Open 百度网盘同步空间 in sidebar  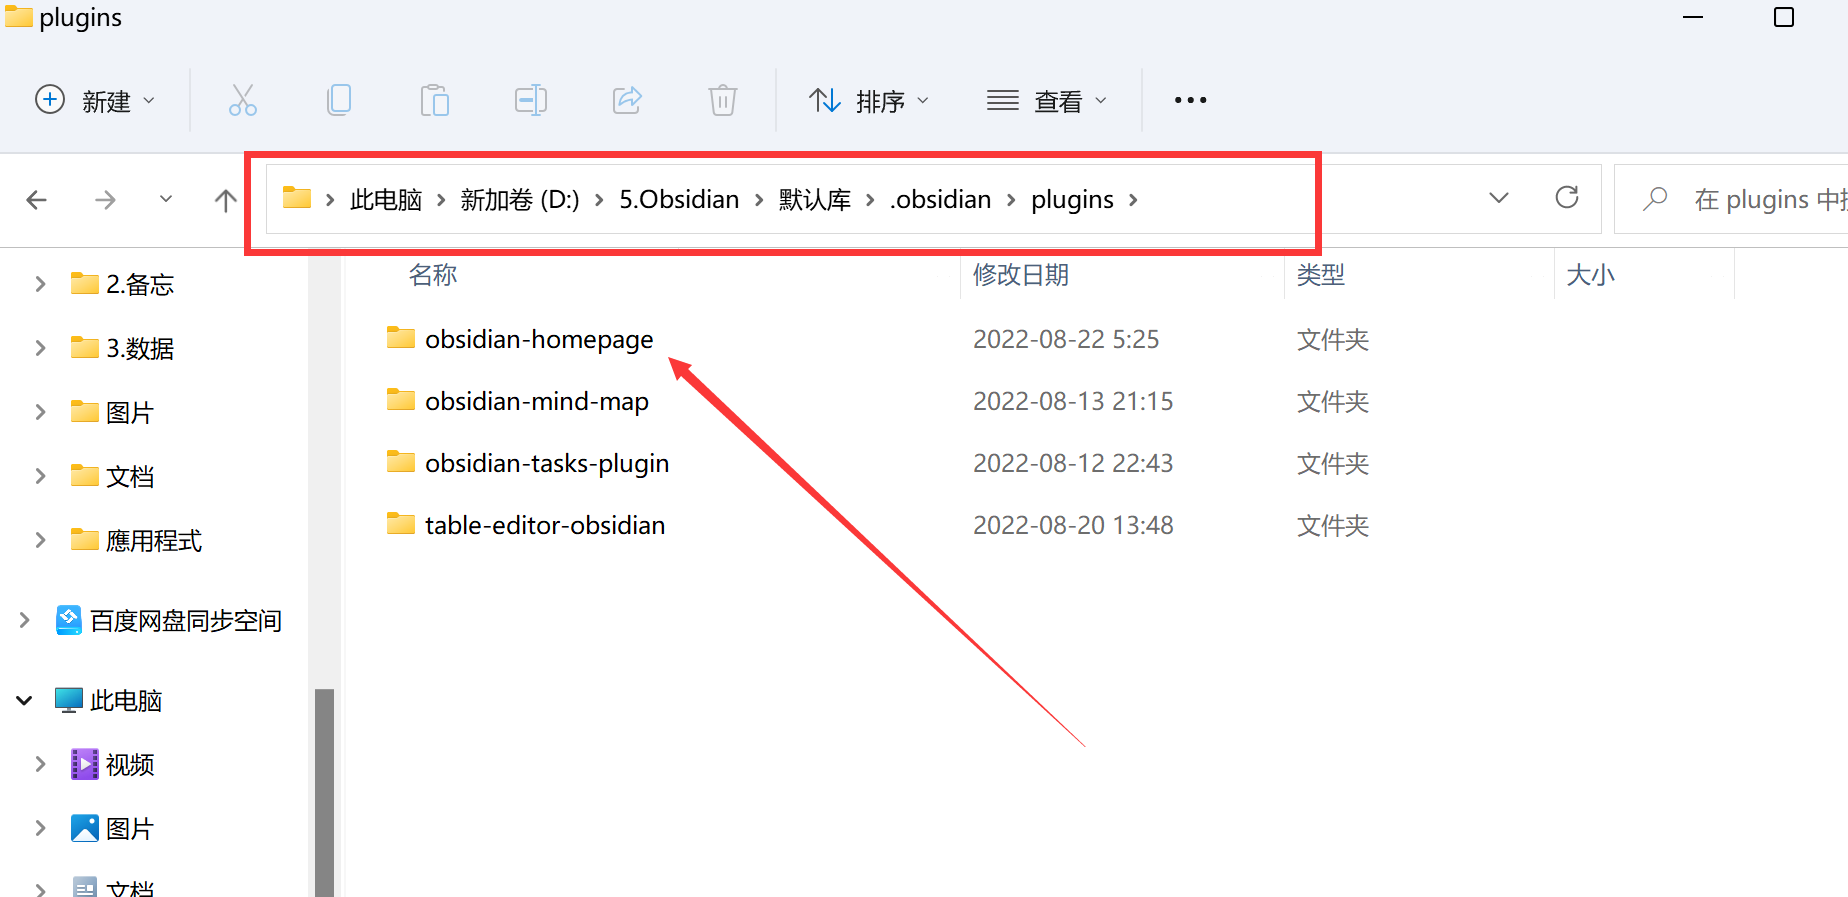[x=186, y=621]
